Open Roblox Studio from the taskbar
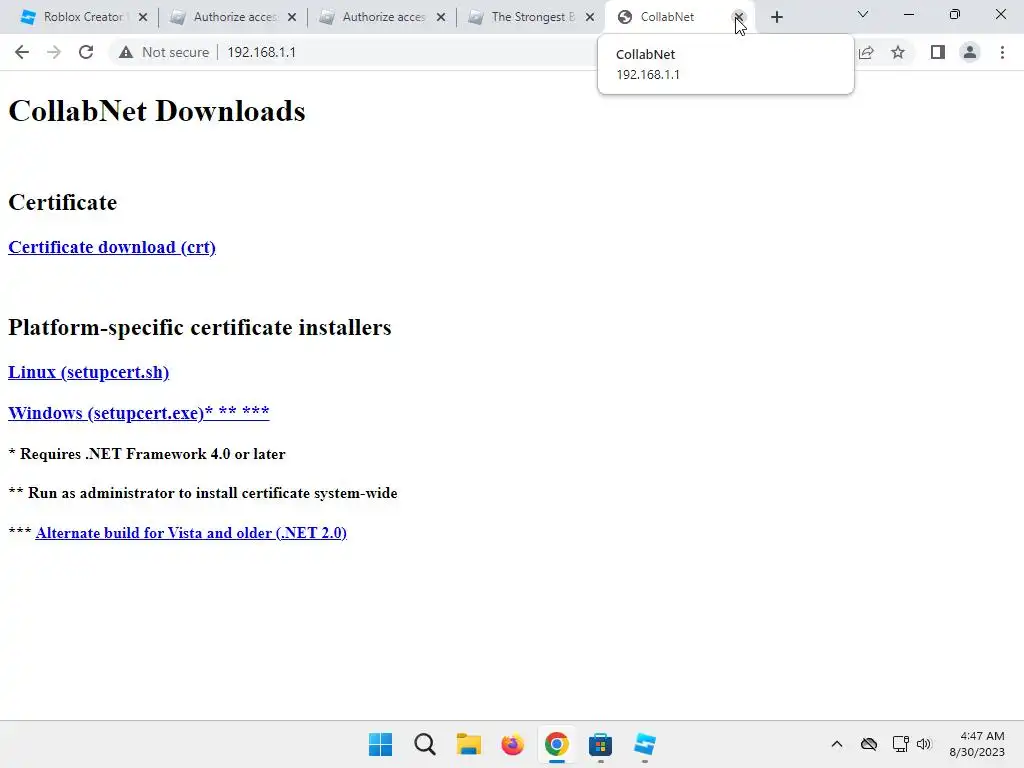Screen dimensions: 1024x768 click(645, 744)
